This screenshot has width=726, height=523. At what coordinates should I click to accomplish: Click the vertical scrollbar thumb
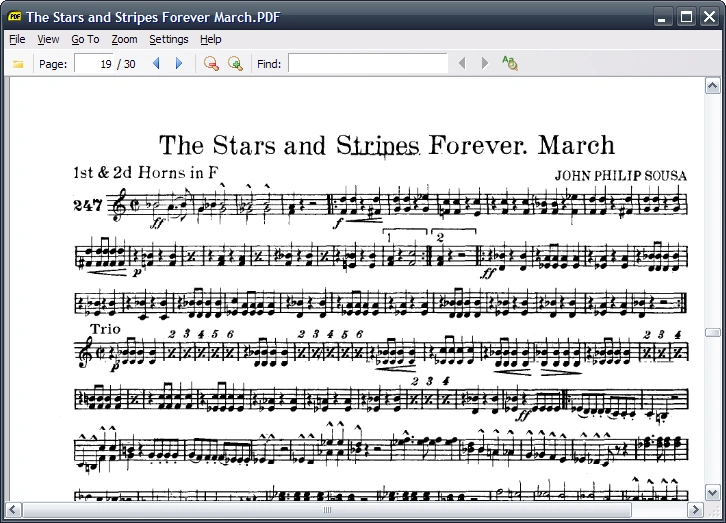coord(713,333)
